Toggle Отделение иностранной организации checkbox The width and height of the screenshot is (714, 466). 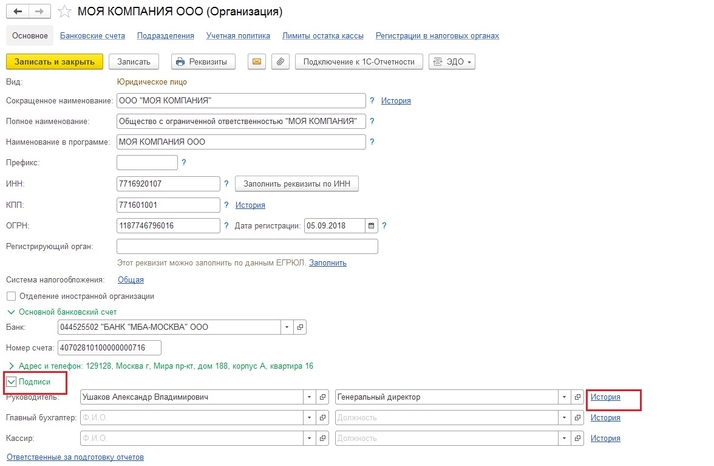tap(11, 296)
